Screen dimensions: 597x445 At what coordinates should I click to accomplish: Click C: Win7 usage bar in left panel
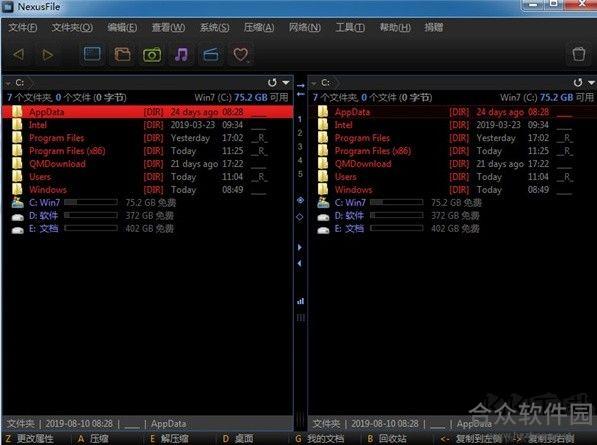click(91, 202)
